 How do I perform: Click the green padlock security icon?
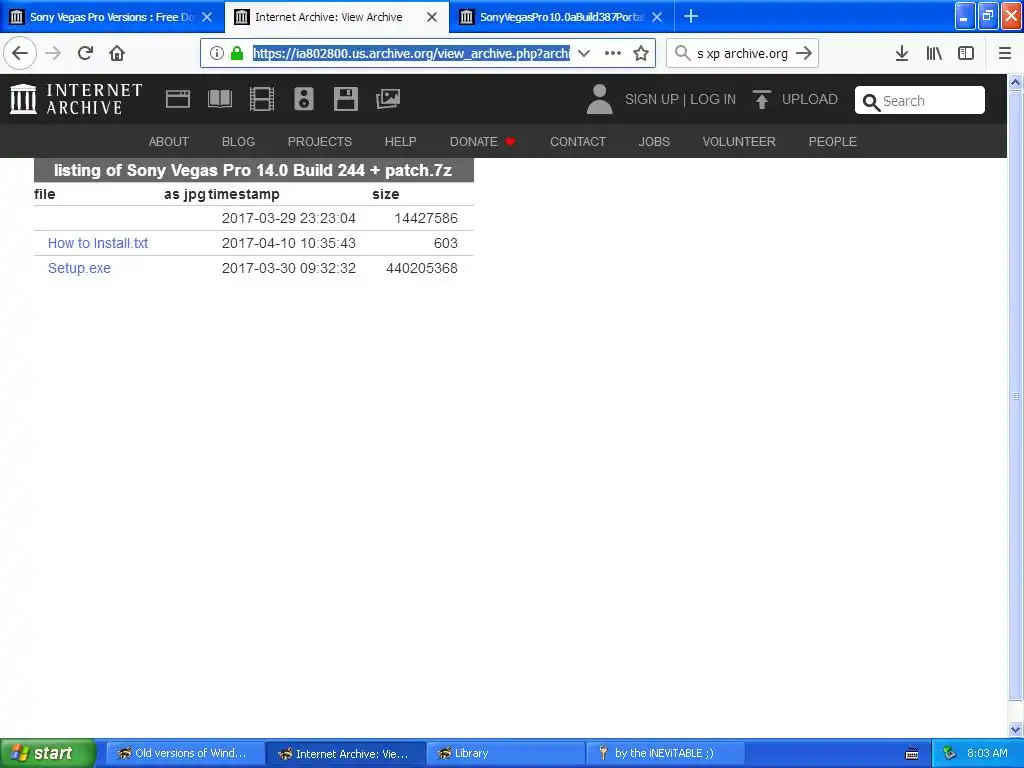point(237,53)
